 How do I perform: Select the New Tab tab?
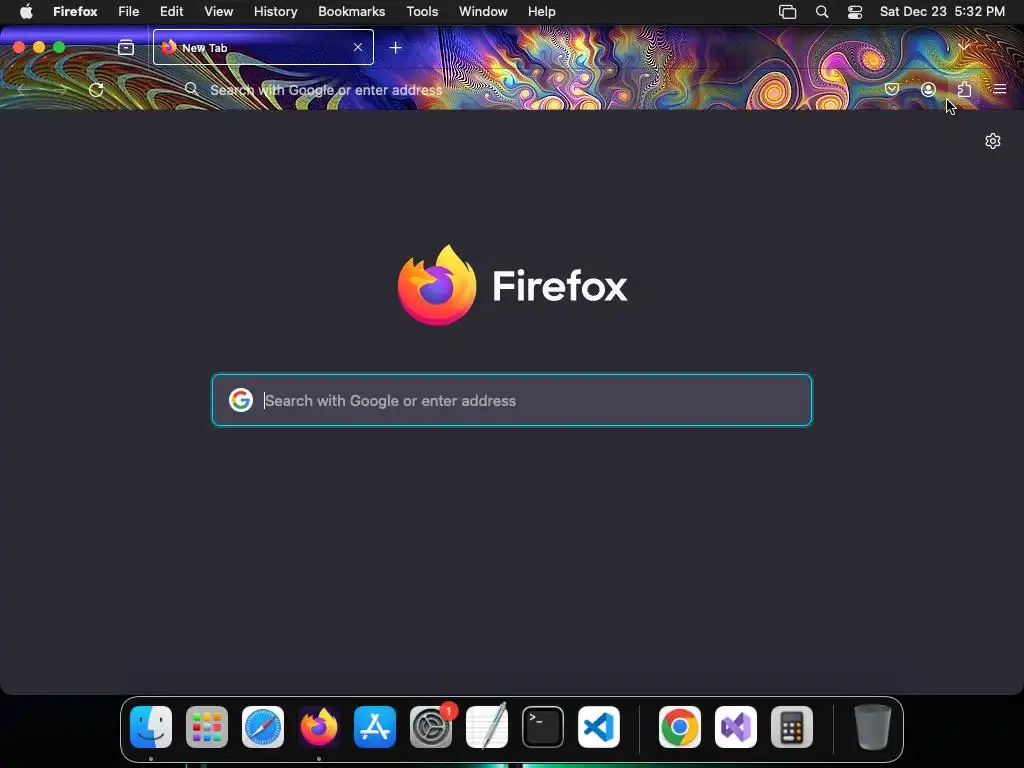pos(263,47)
